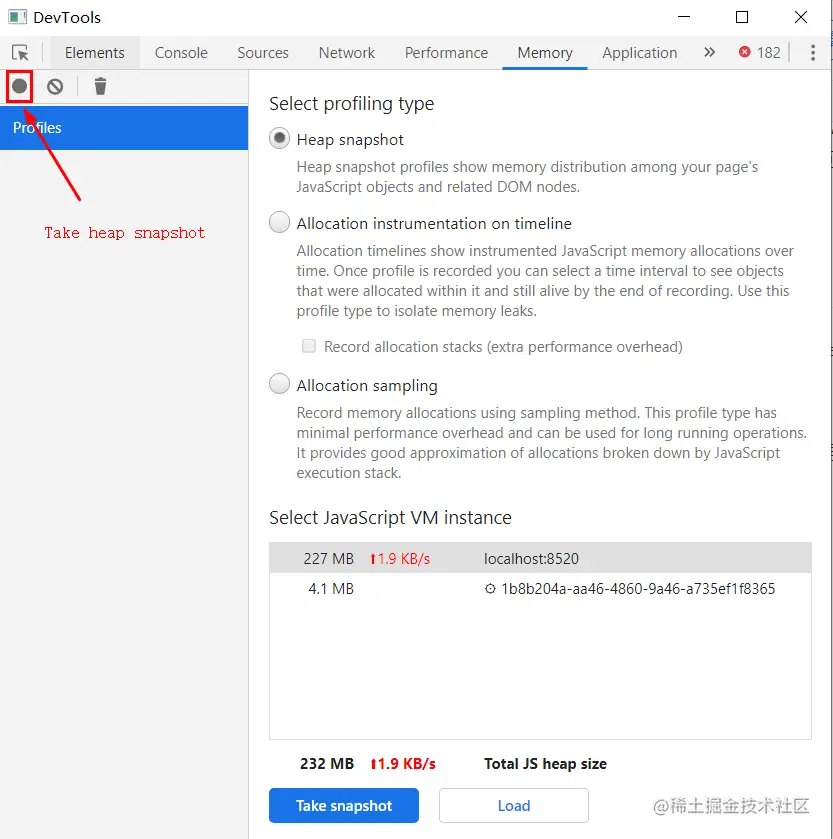Screen dimensions: 833x839
Task: Go to the Performance tab
Action: (446, 52)
